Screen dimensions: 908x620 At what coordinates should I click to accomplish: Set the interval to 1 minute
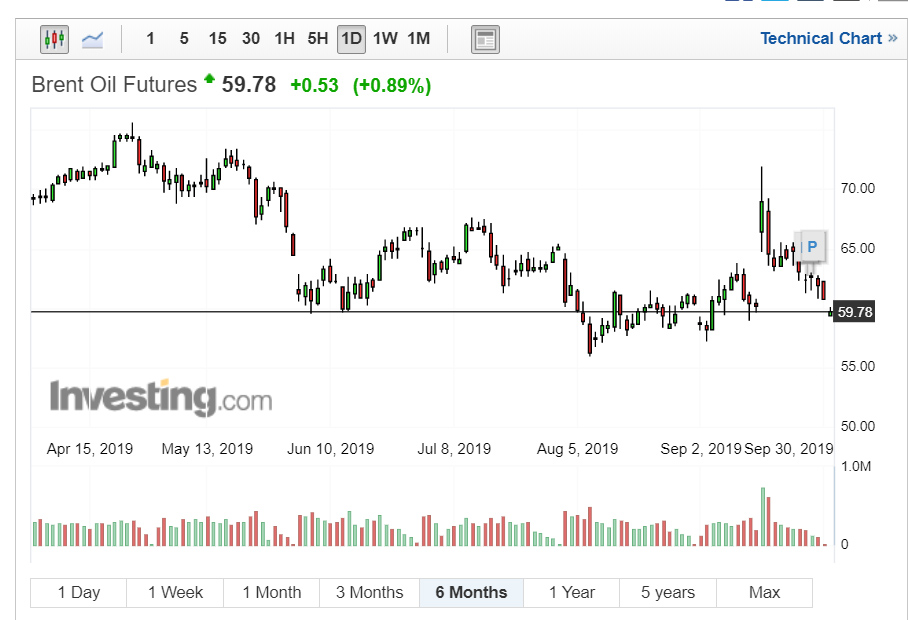150,39
